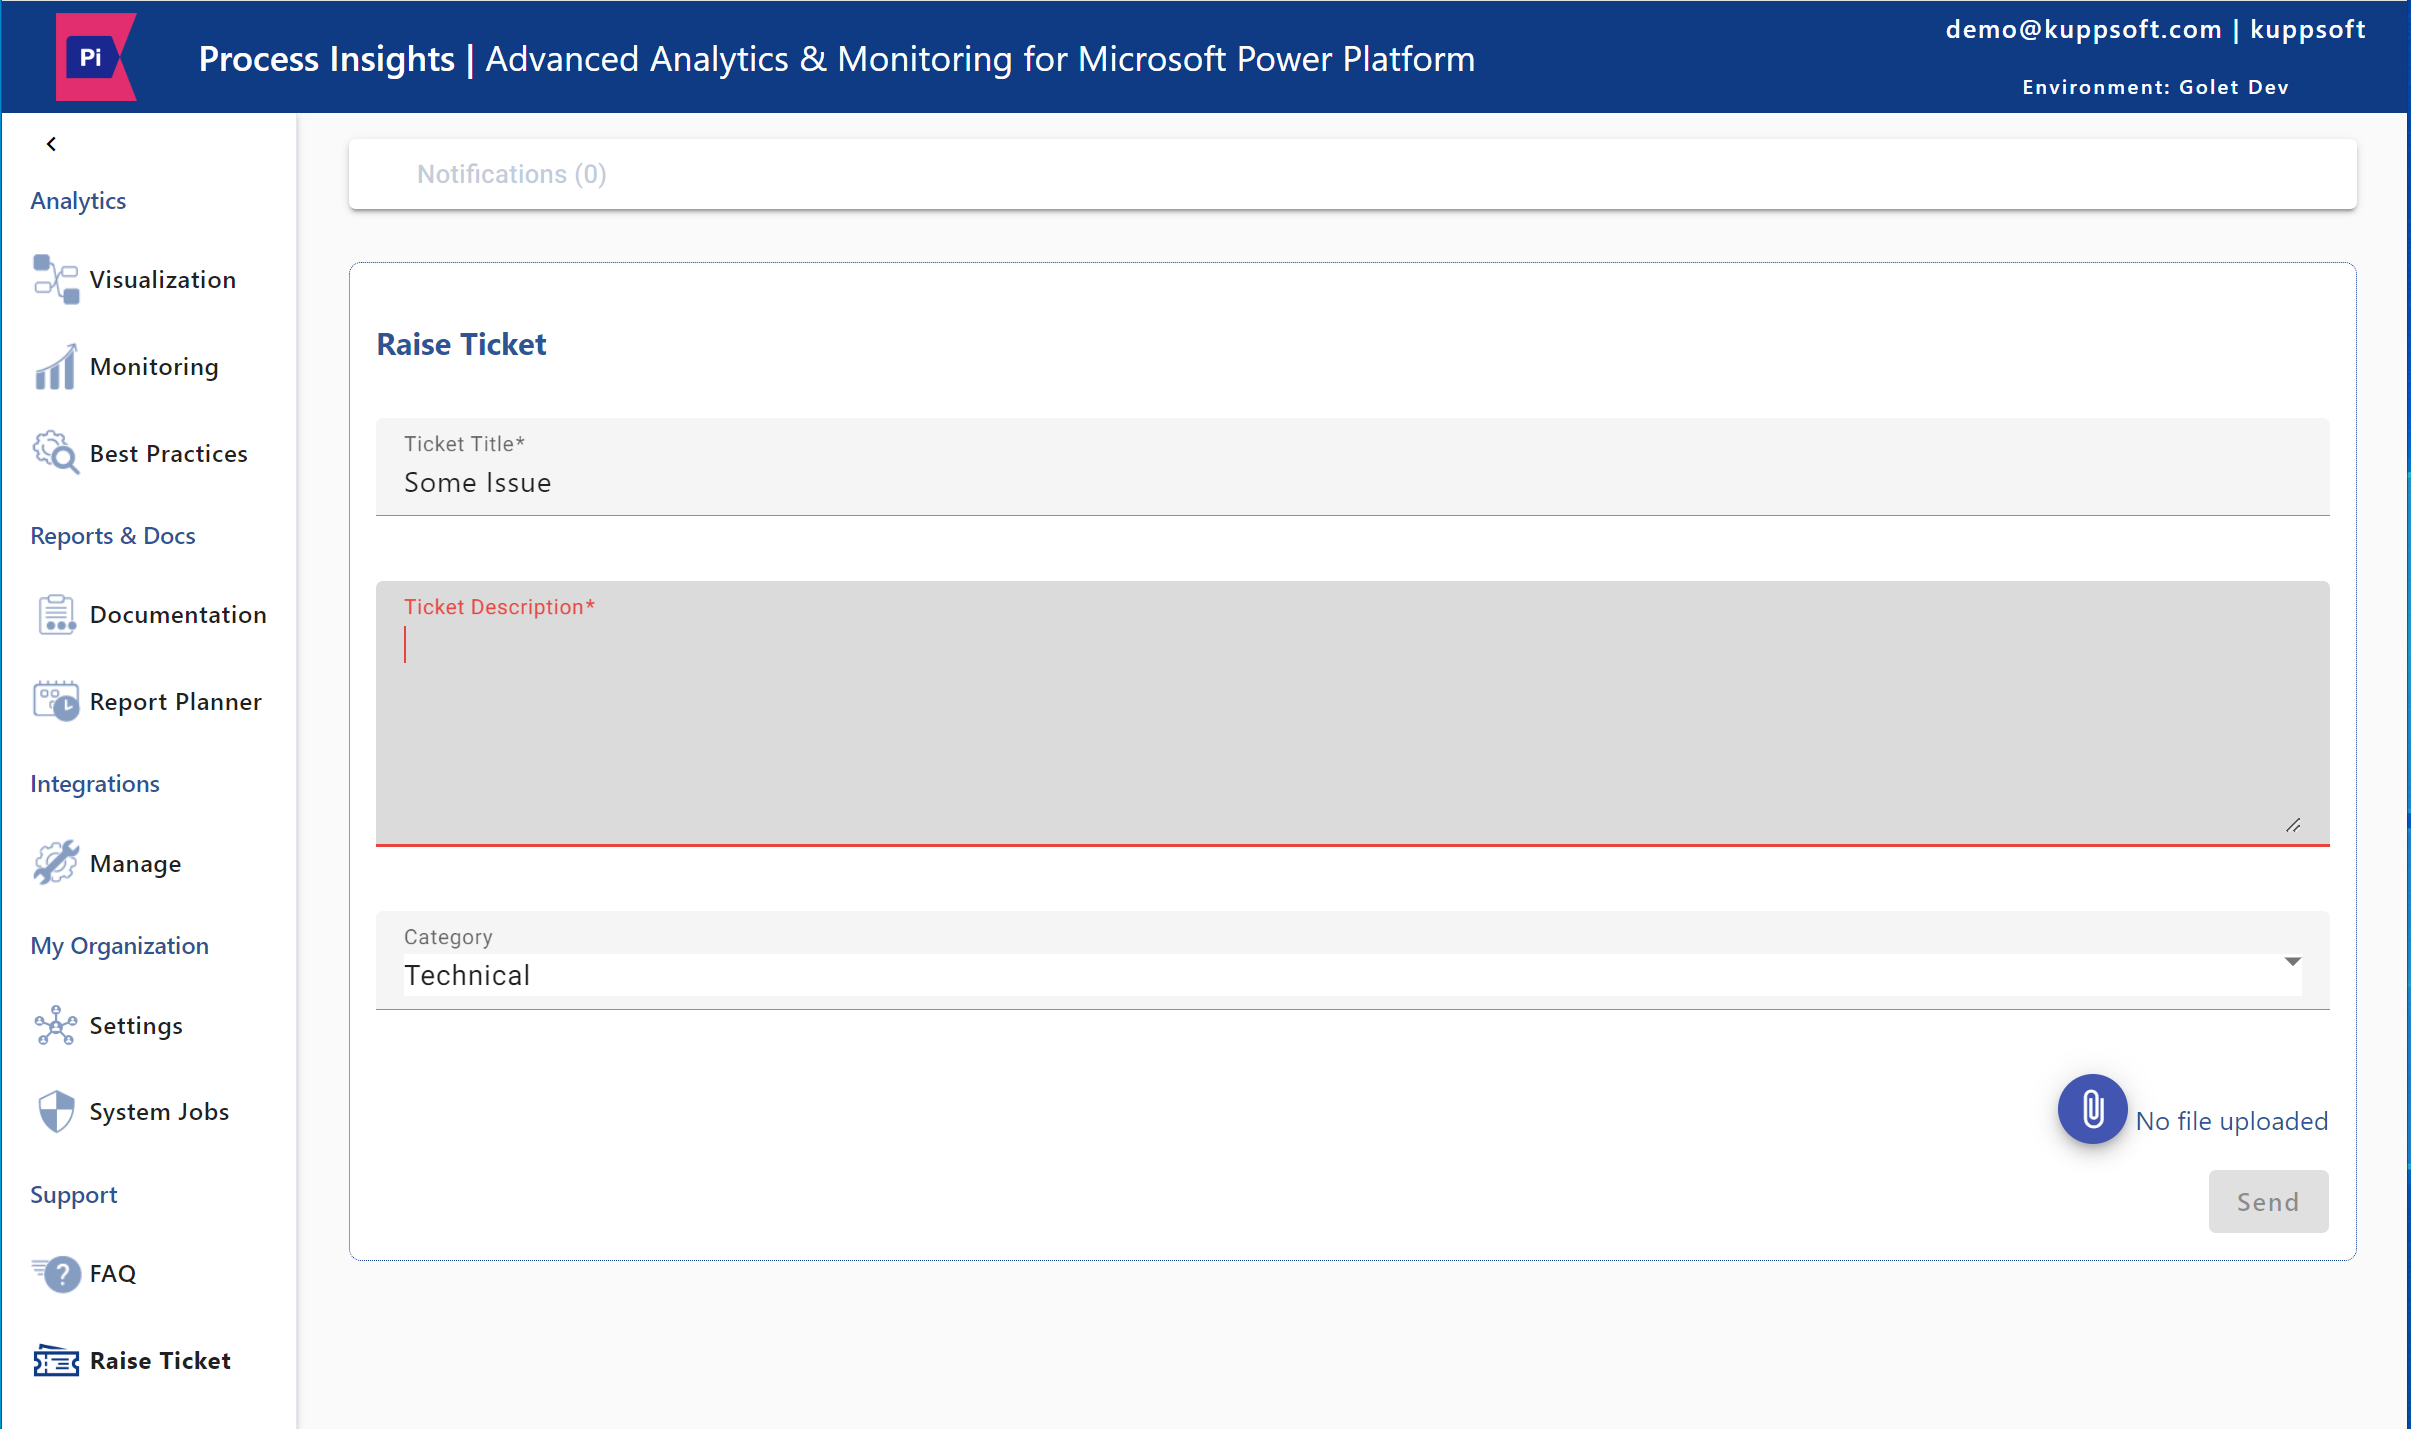Click the Integrations section heading

95,784
